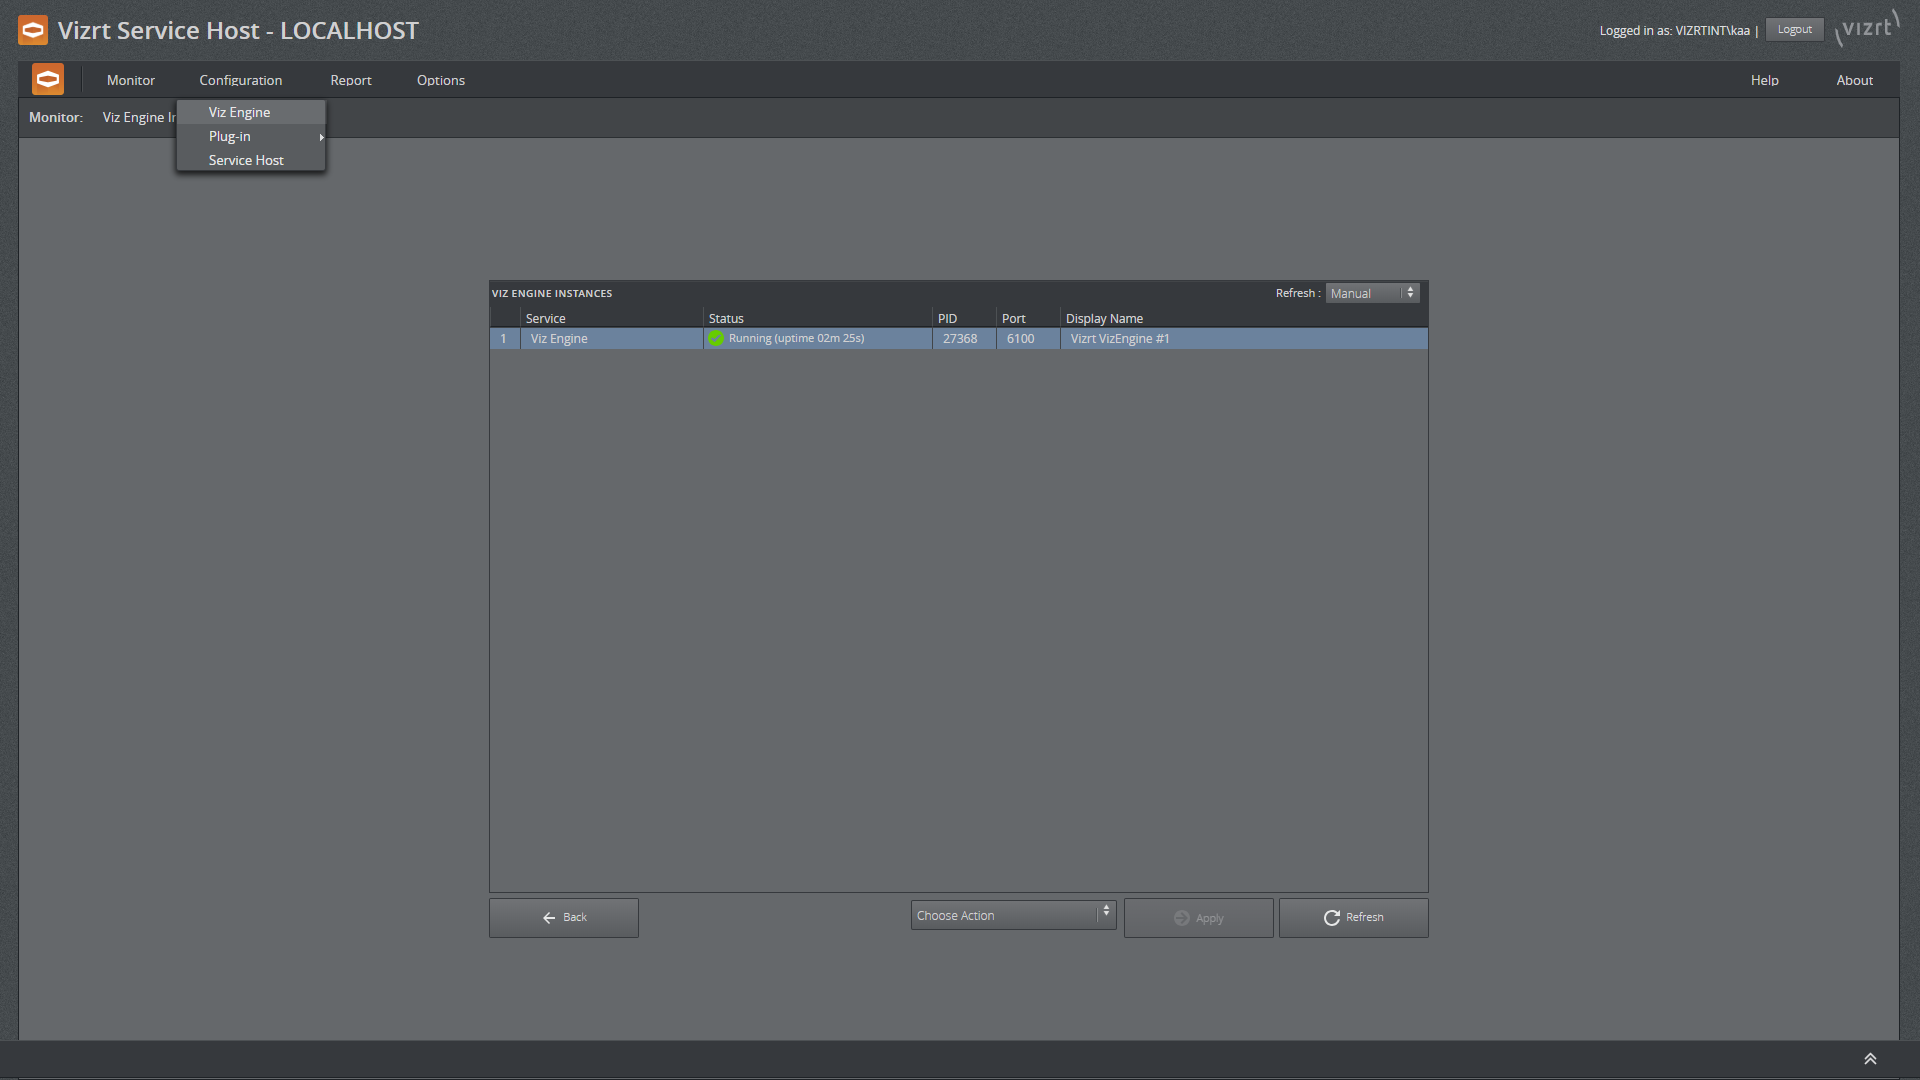Click the Viz Engine instance row
Screen dimensions: 1920x1080
tap(959, 339)
